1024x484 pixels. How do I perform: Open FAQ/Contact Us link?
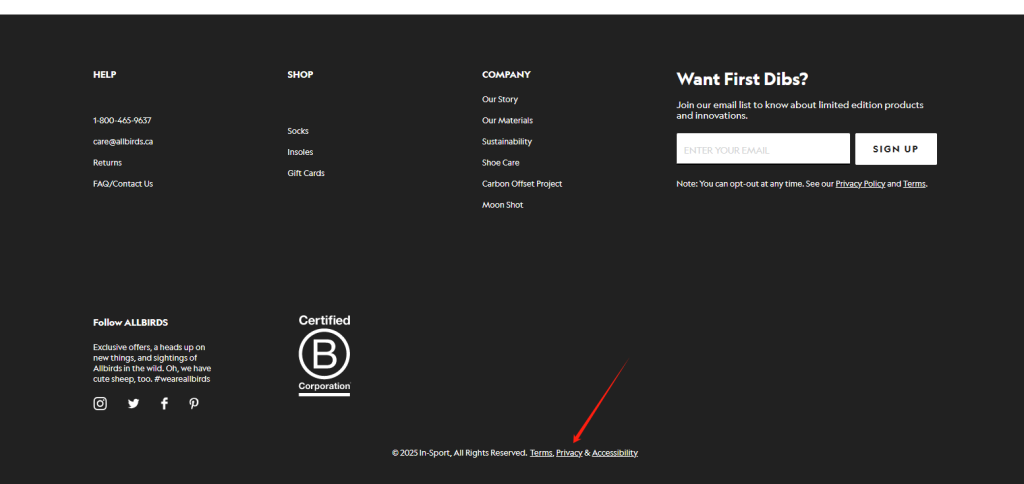coord(123,184)
